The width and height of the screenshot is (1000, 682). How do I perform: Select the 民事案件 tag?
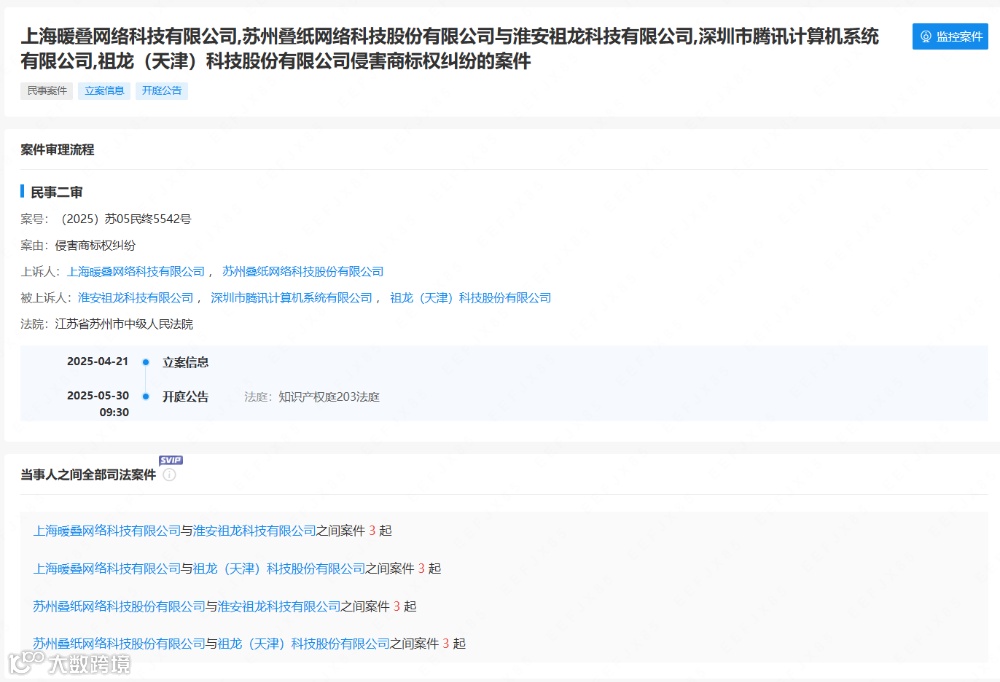pos(47,91)
